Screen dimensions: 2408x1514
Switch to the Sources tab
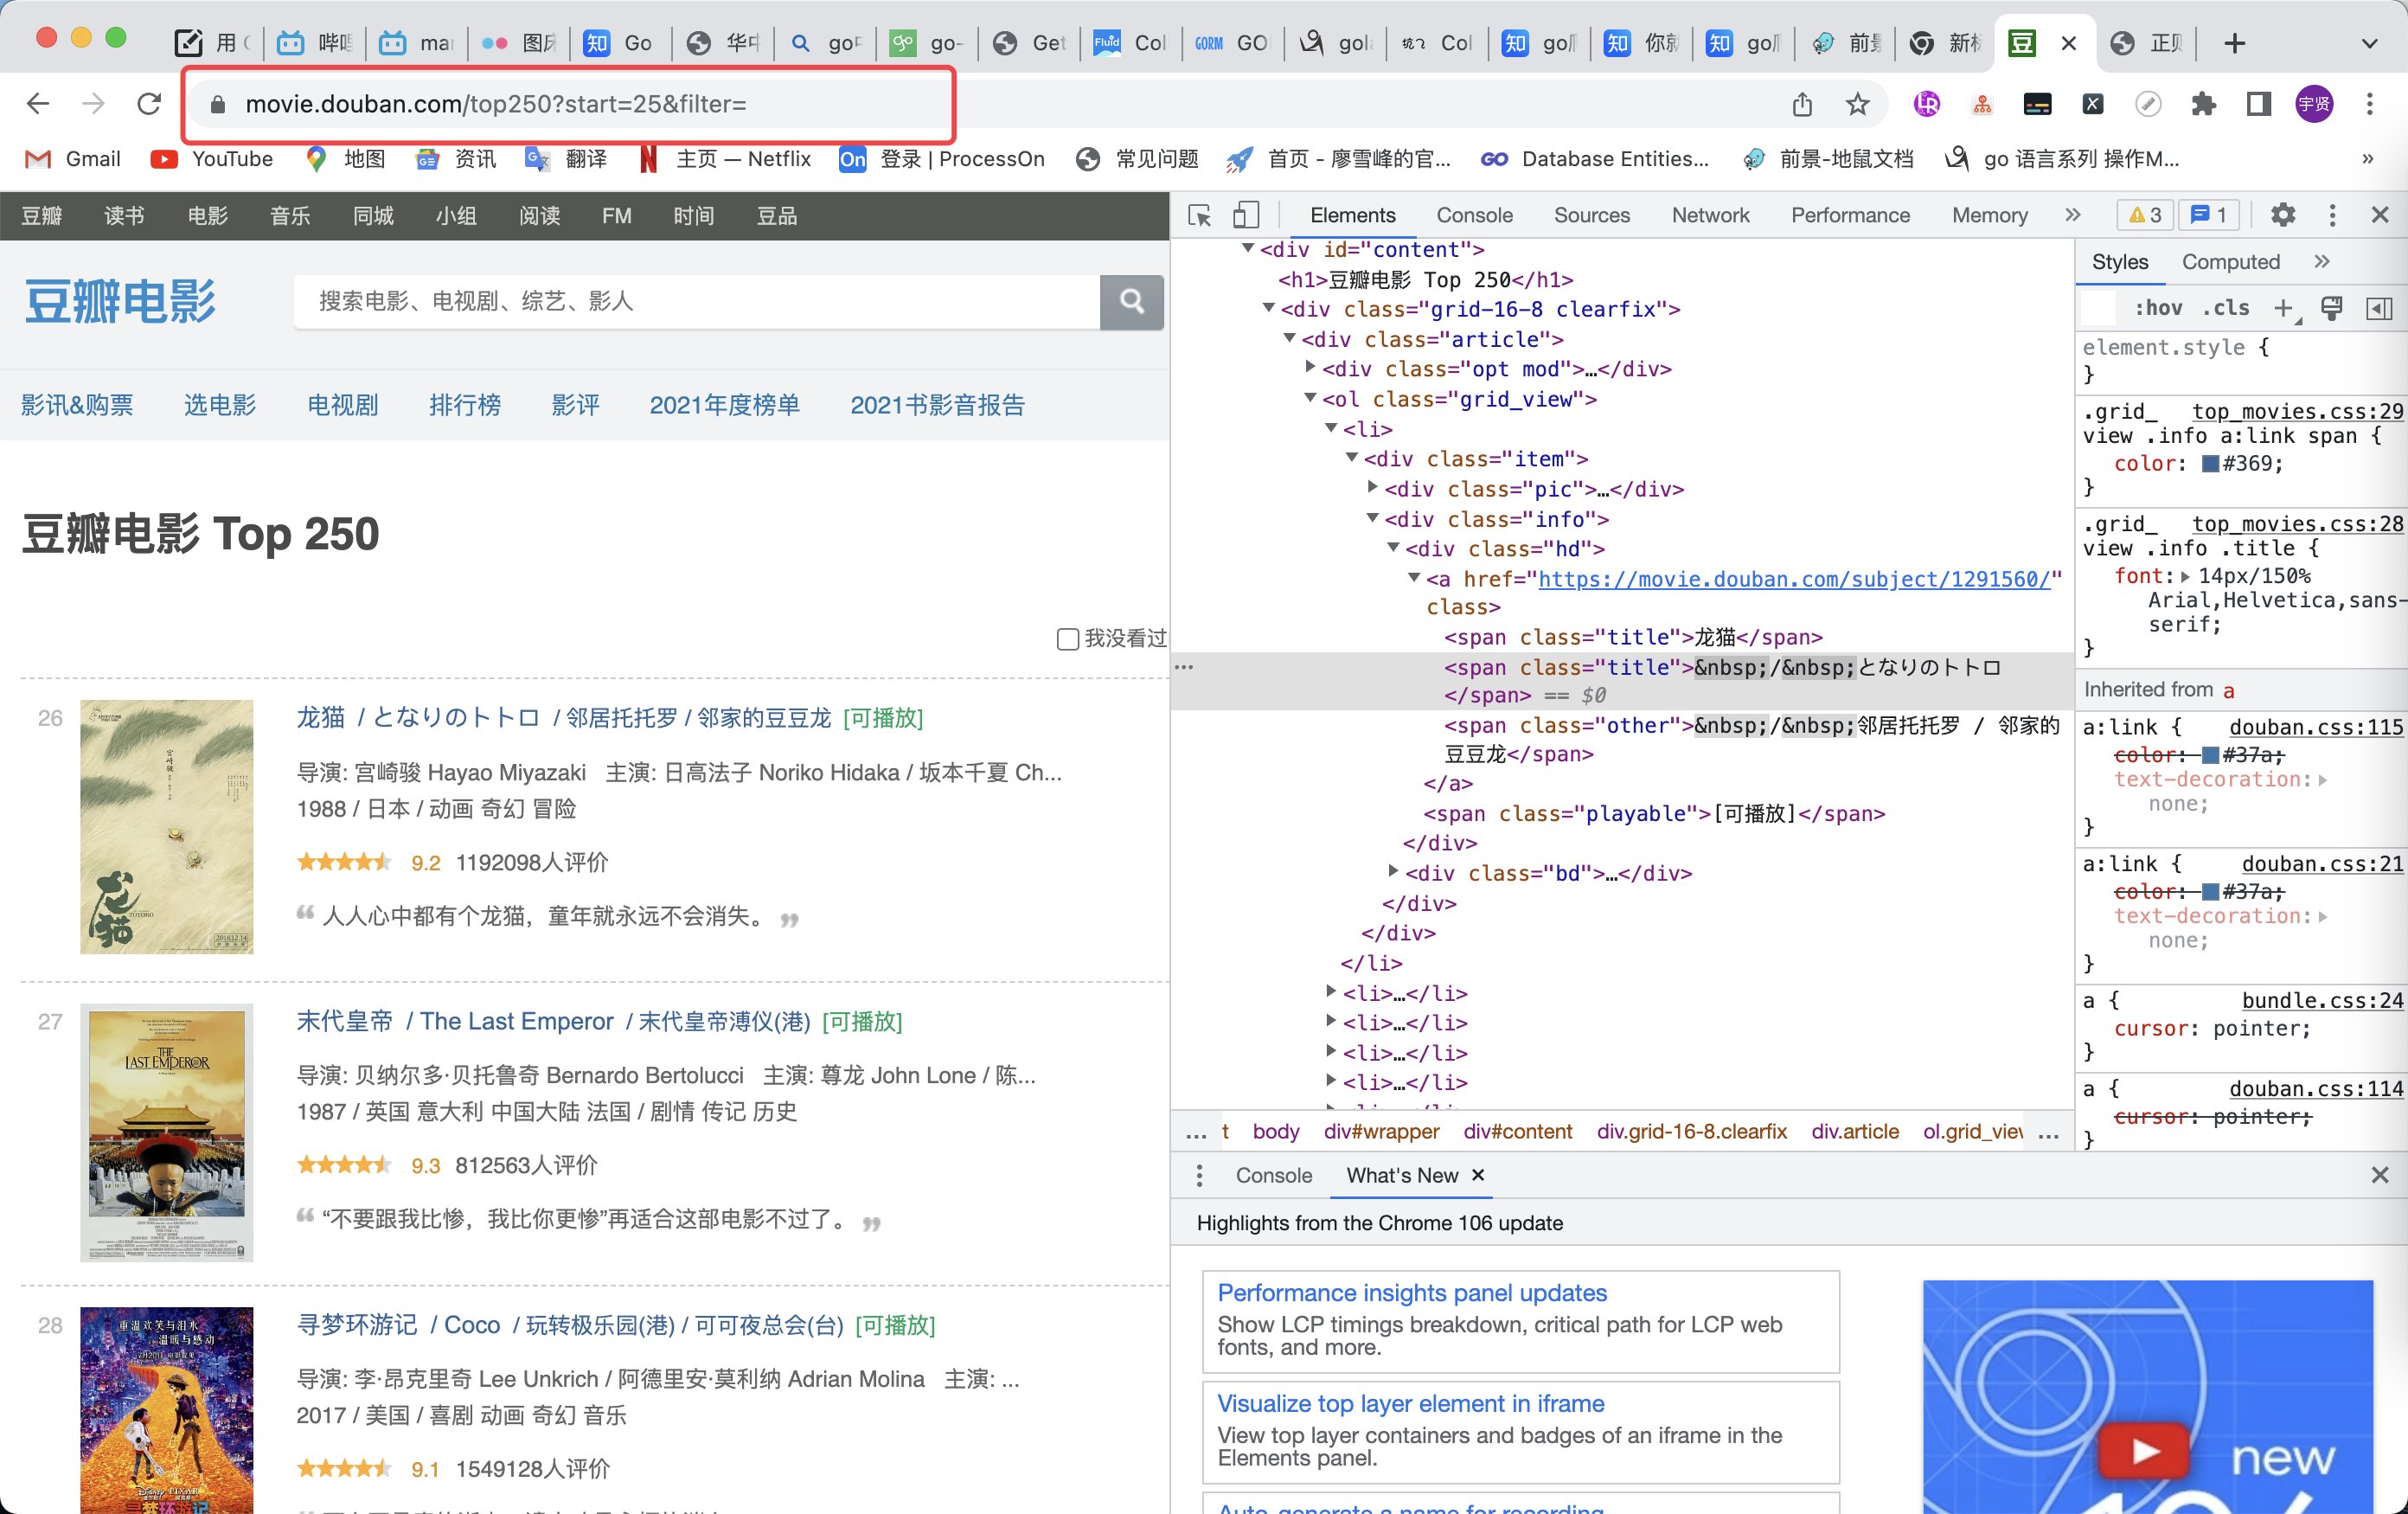click(1591, 215)
